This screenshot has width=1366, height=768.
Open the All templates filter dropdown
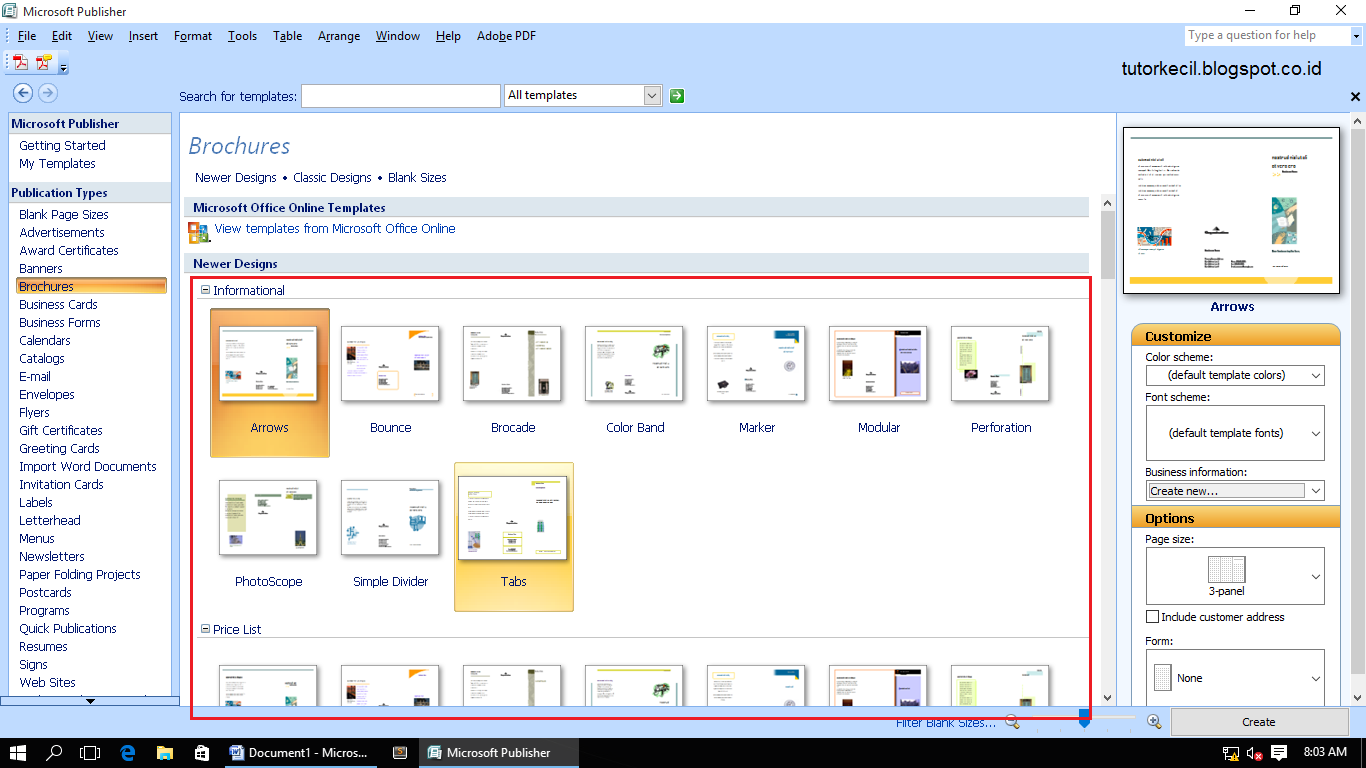point(651,95)
